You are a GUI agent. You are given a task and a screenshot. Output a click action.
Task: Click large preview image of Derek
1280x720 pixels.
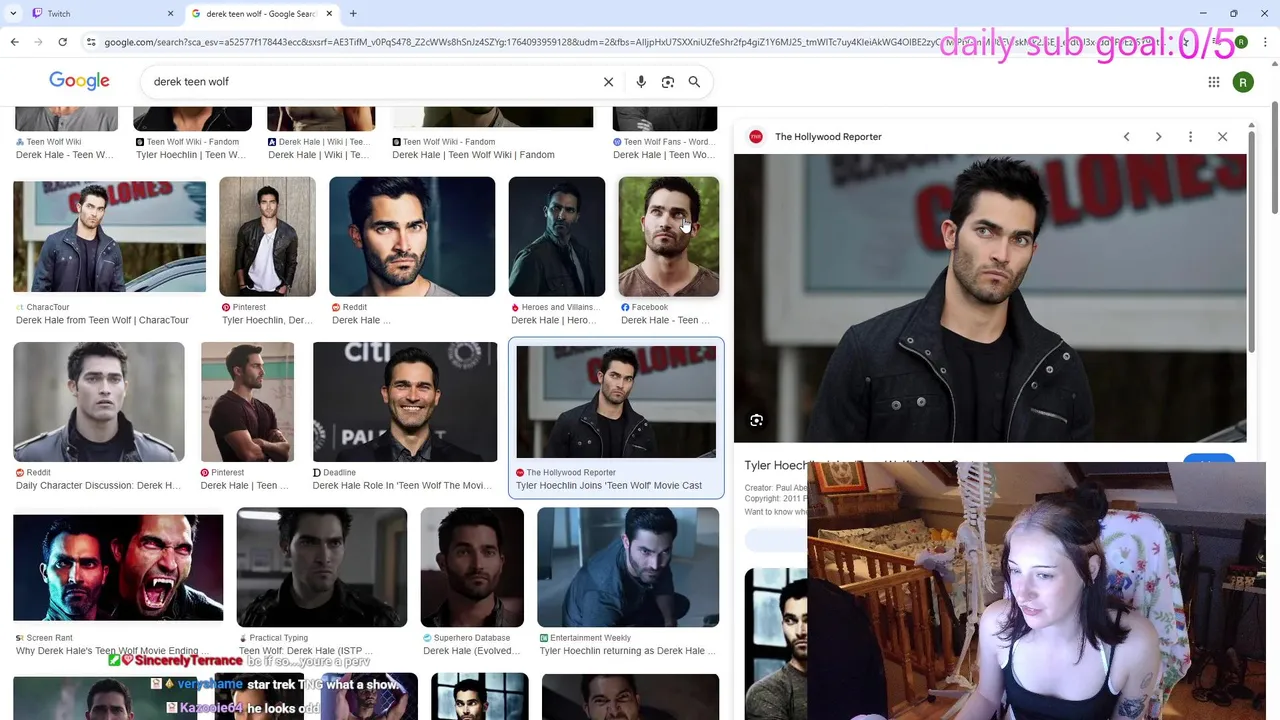(x=990, y=298)
